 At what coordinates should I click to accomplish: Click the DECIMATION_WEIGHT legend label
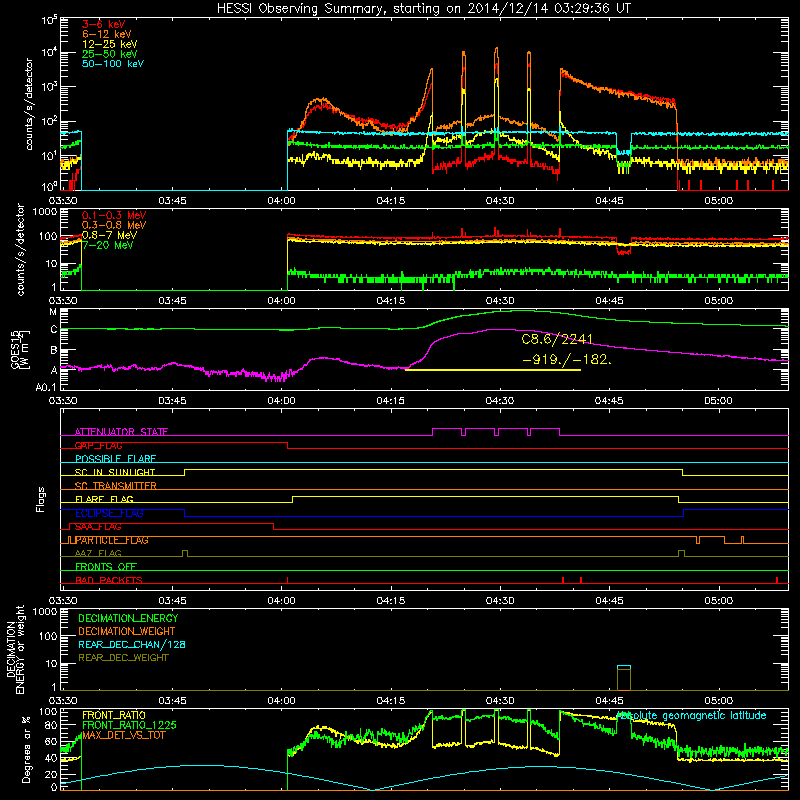pyautogui.click(x=127, y=632)
